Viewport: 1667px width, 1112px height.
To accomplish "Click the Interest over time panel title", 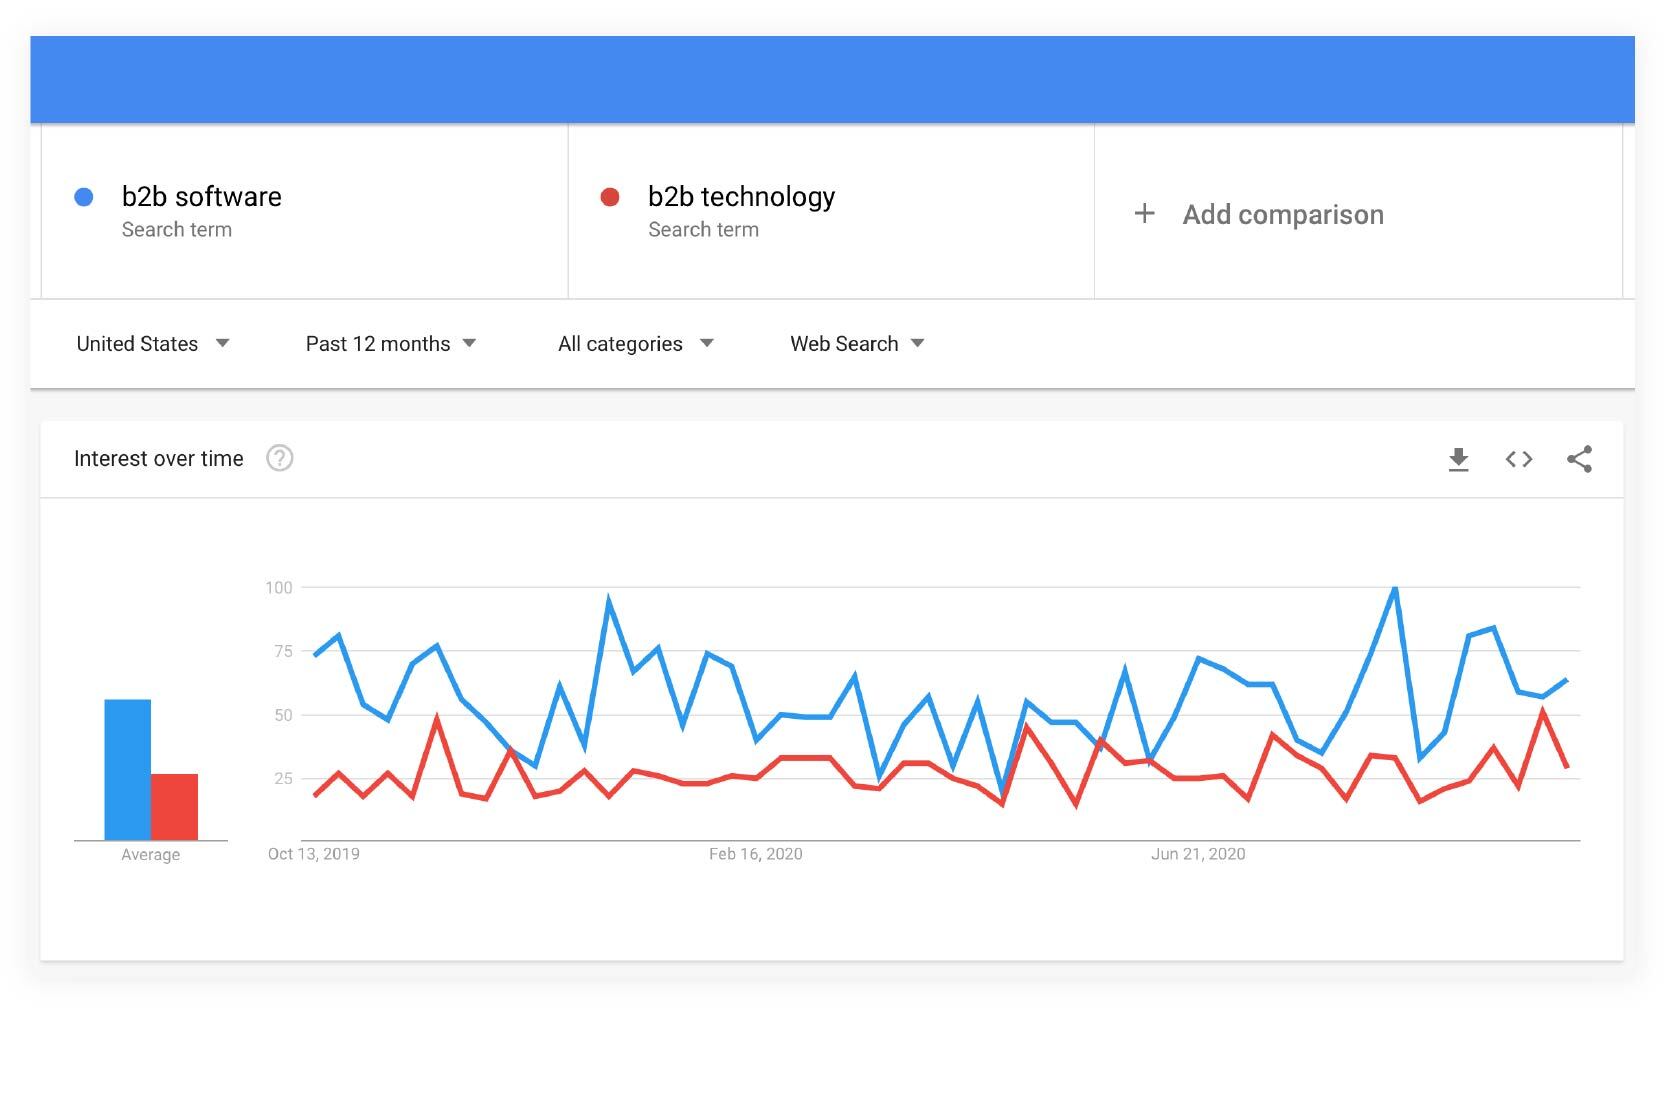I will [158, 458].
